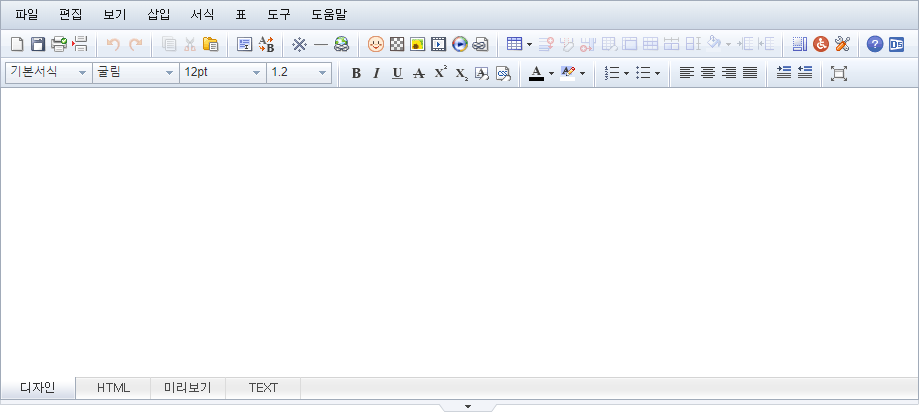
Task: Click the find and replace icon
Action: pos(267,44)
